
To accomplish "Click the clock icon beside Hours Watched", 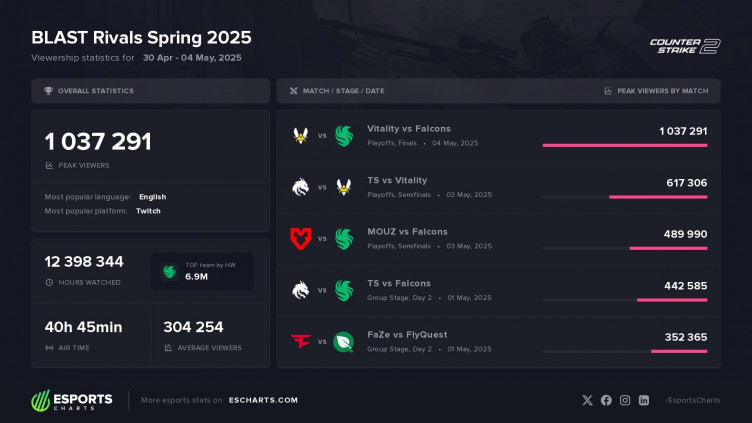I will [49, 282].
